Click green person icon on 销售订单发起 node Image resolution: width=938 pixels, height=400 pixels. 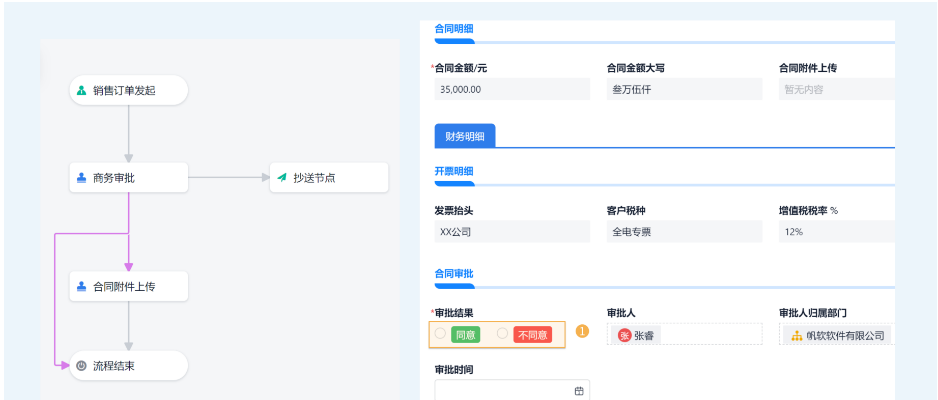[x=81, y=91]
